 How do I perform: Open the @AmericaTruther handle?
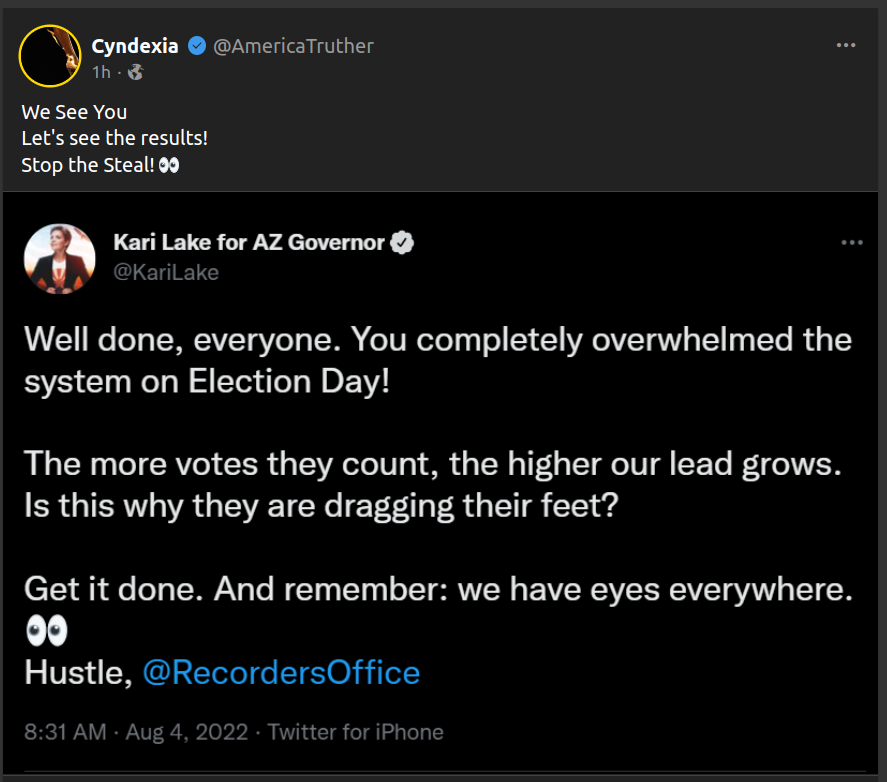(x=293, y=46)
